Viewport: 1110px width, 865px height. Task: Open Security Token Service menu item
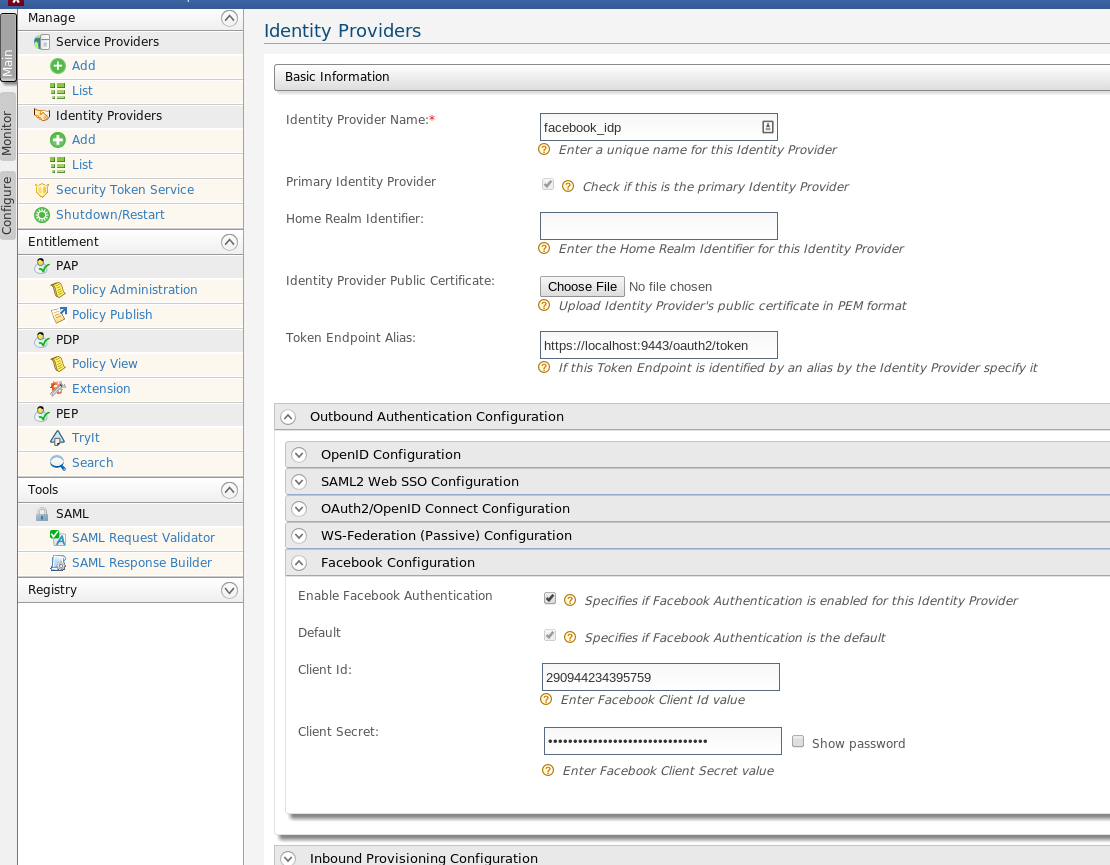[x=125, y=190]
